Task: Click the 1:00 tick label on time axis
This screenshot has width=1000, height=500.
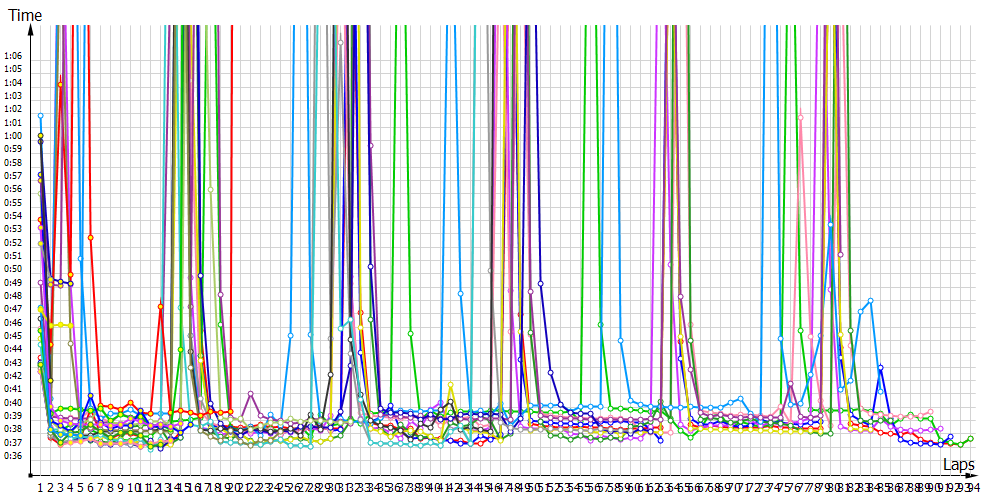Action: pos(13,135)
